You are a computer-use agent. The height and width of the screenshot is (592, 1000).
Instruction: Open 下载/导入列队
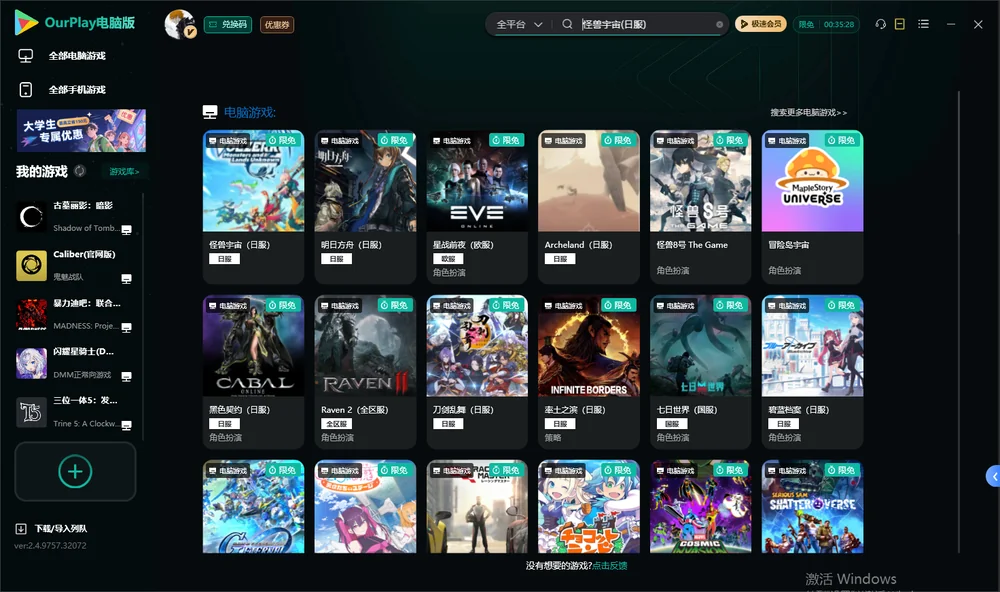[x=52, y=529]
